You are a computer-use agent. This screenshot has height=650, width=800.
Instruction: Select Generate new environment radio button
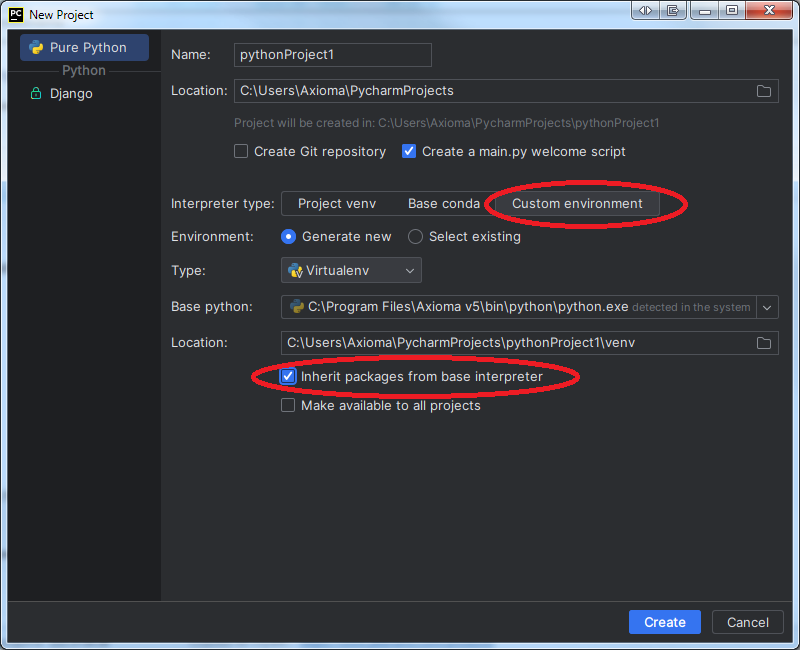pyautogui.click(x=288, y=237)
